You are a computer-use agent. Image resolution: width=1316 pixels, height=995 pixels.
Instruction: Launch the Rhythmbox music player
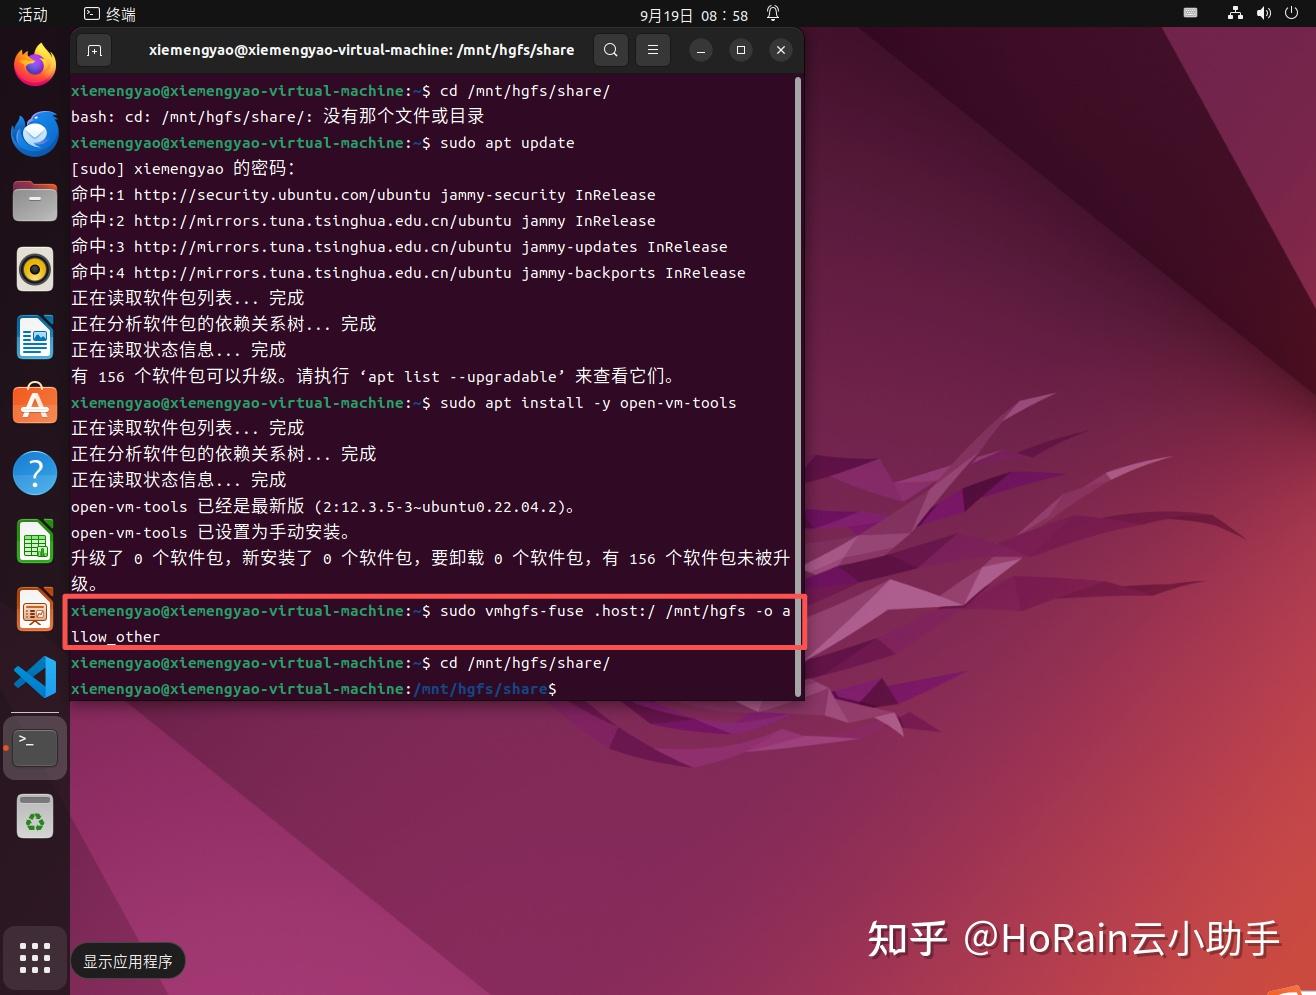pyautogui.click(x=35, y=268)
